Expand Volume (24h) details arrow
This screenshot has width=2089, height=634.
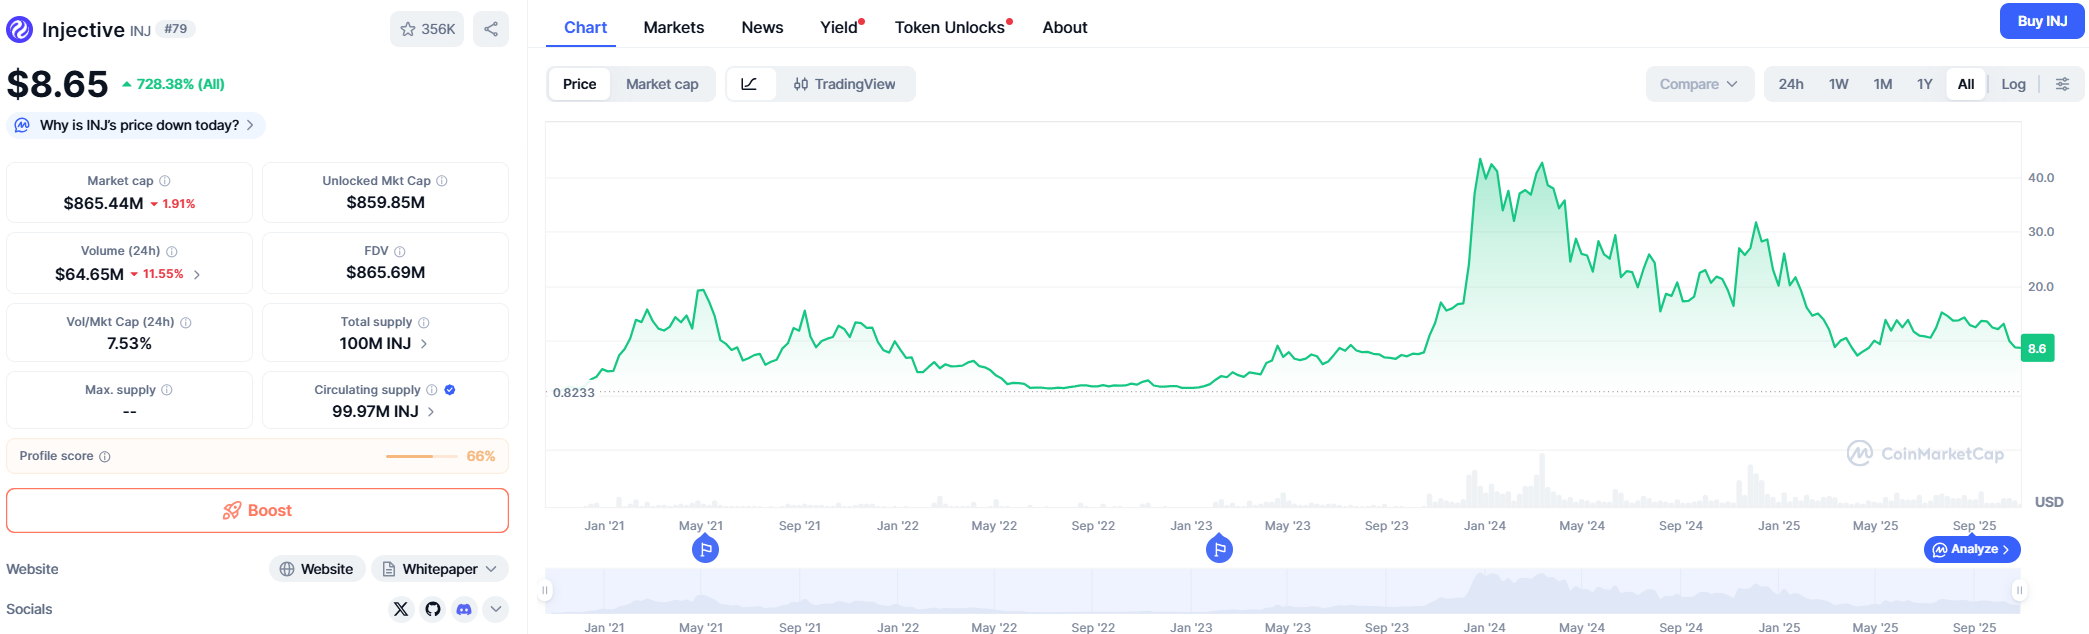pos(197,274)
